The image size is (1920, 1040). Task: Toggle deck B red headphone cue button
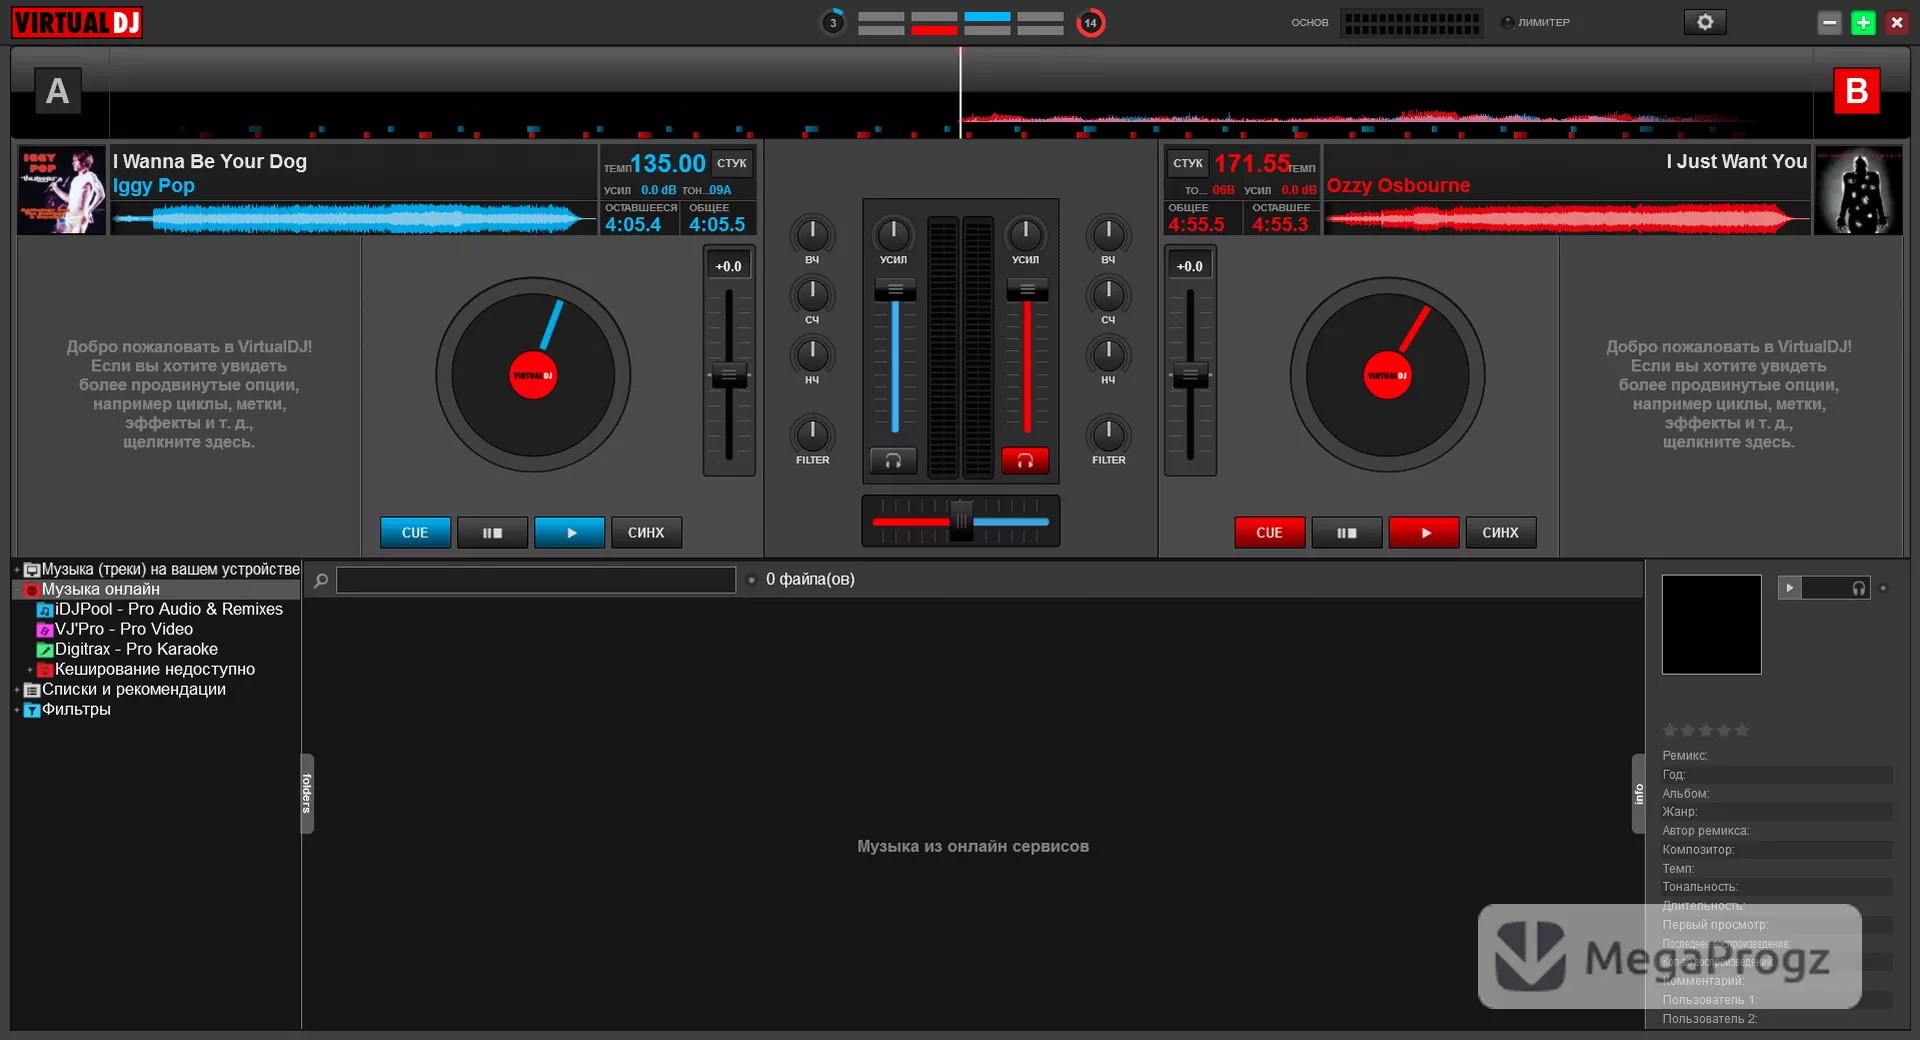[x=1025, y=461]
